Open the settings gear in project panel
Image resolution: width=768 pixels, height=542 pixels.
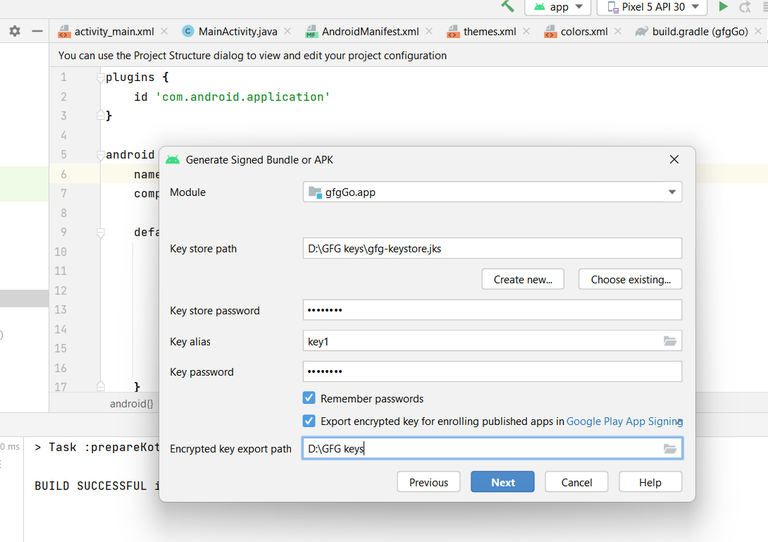tap(14, 31)
